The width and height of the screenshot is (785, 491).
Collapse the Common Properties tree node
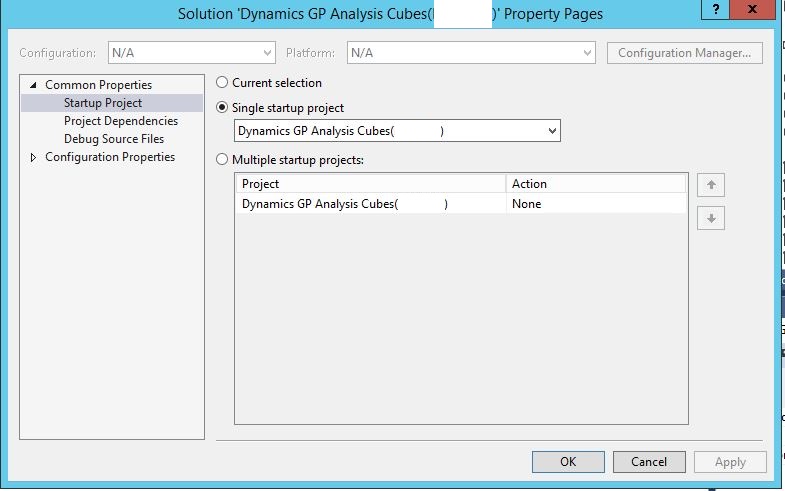(33, 85)
